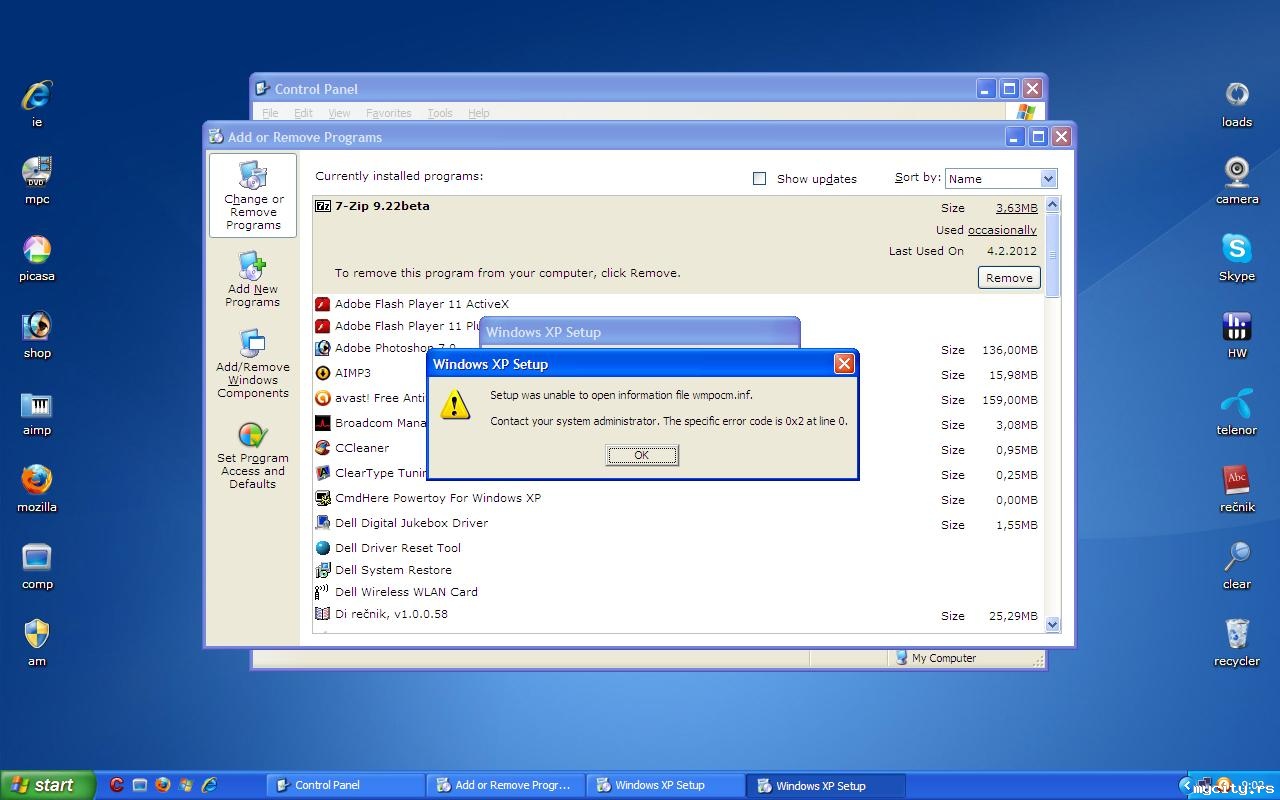Switch to Control Panel taskbar button

[345, 785]
